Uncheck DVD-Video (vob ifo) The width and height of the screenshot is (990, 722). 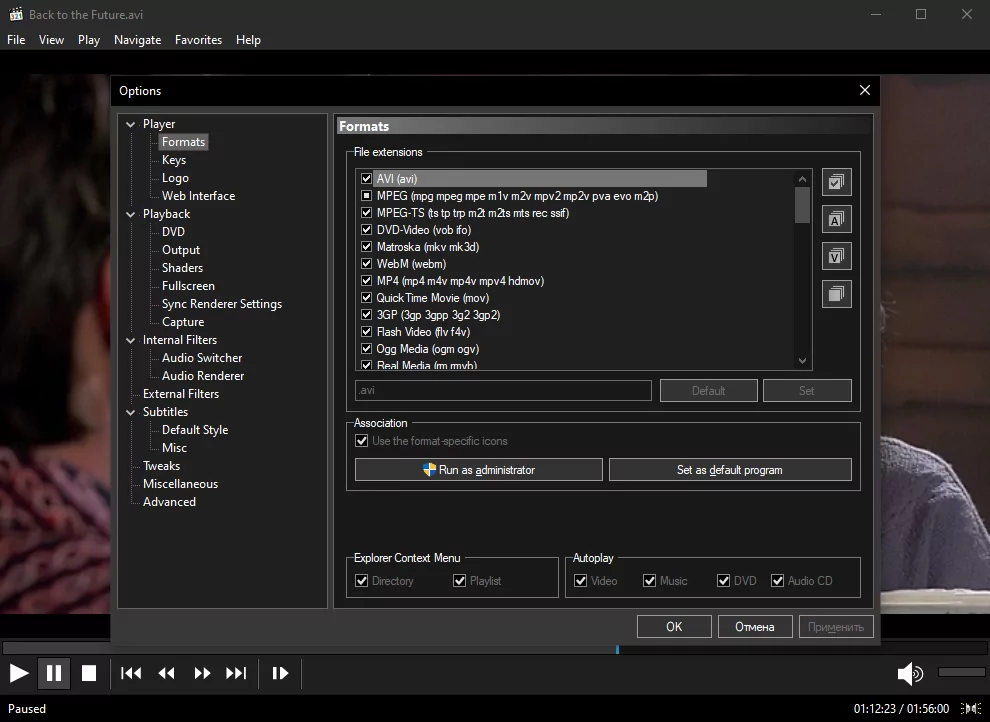pyautogui.click(x=366, y=230)
